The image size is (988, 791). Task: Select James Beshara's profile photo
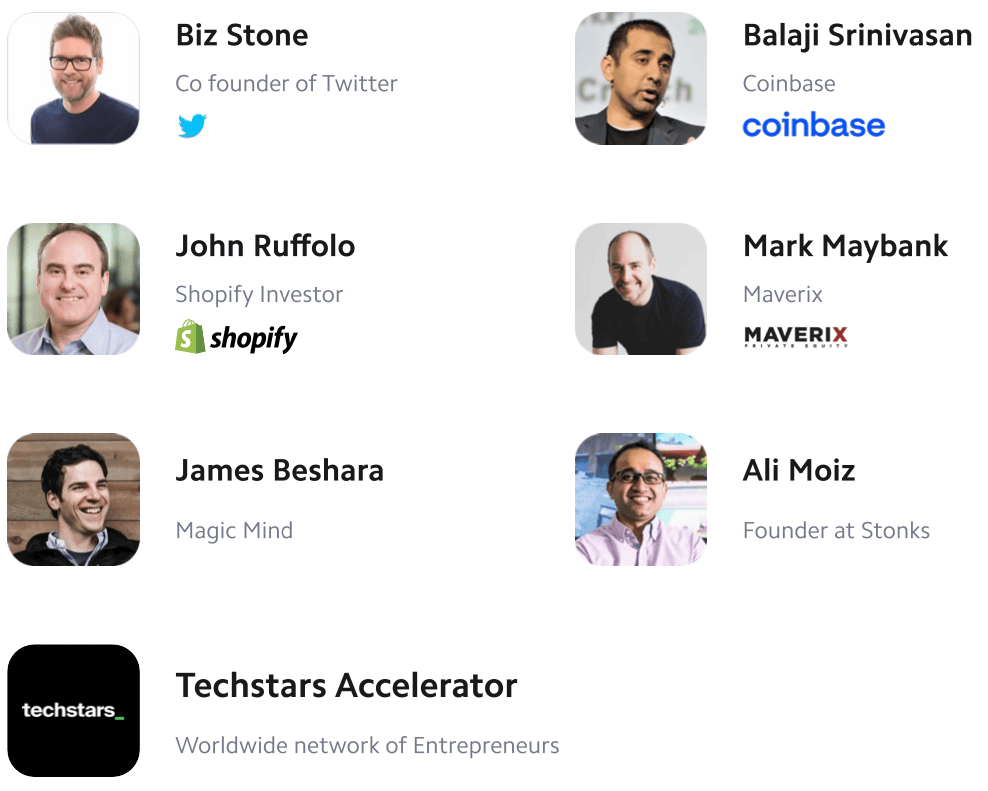[73, 499]
